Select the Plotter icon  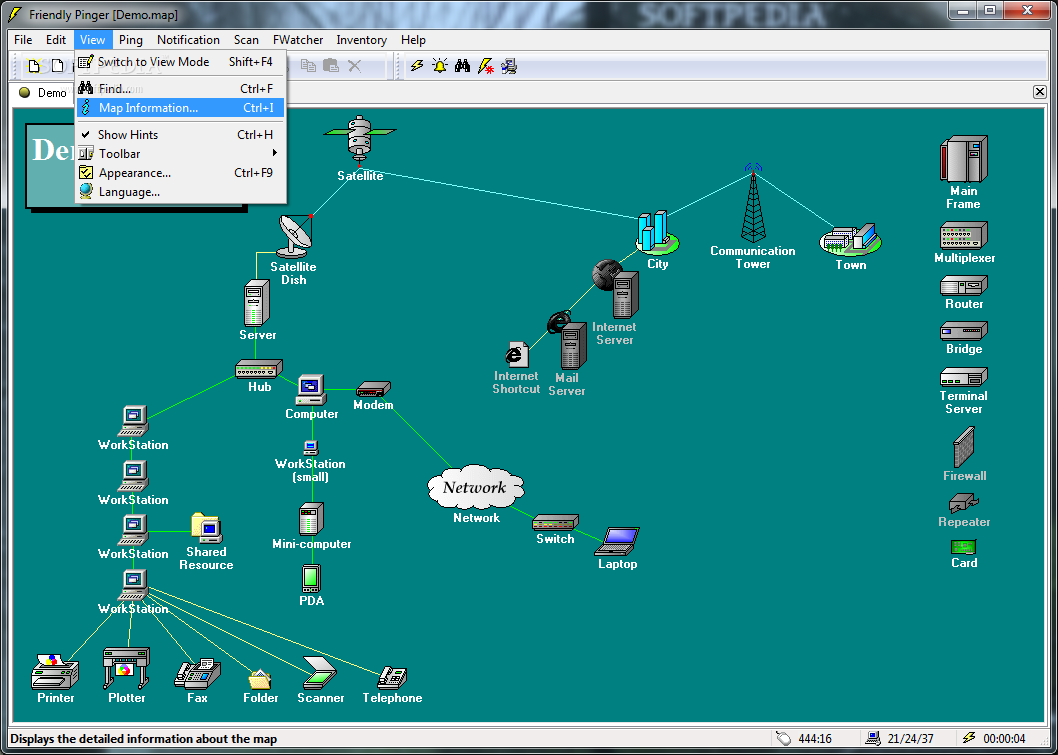tap(126, 669)
